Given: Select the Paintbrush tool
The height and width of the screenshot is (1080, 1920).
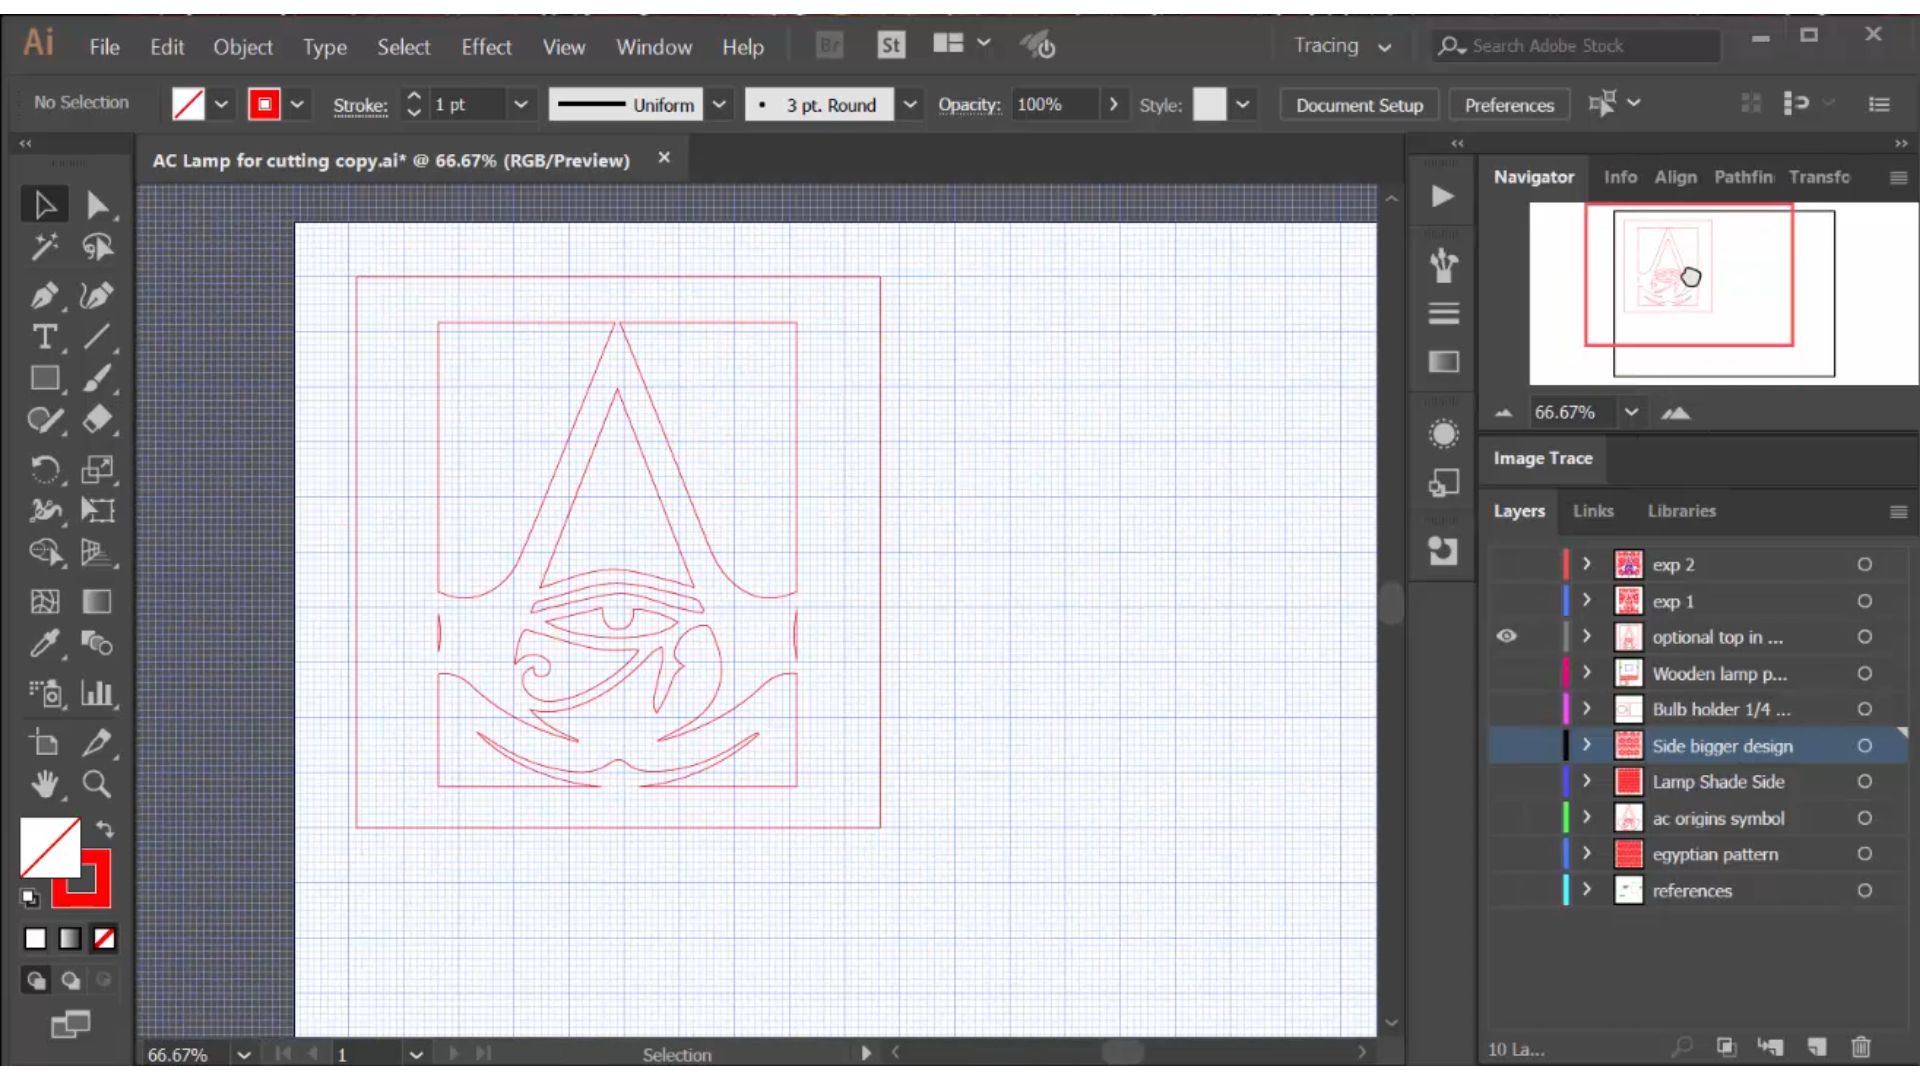Looking at the screenshot, I should click(97, 378).
